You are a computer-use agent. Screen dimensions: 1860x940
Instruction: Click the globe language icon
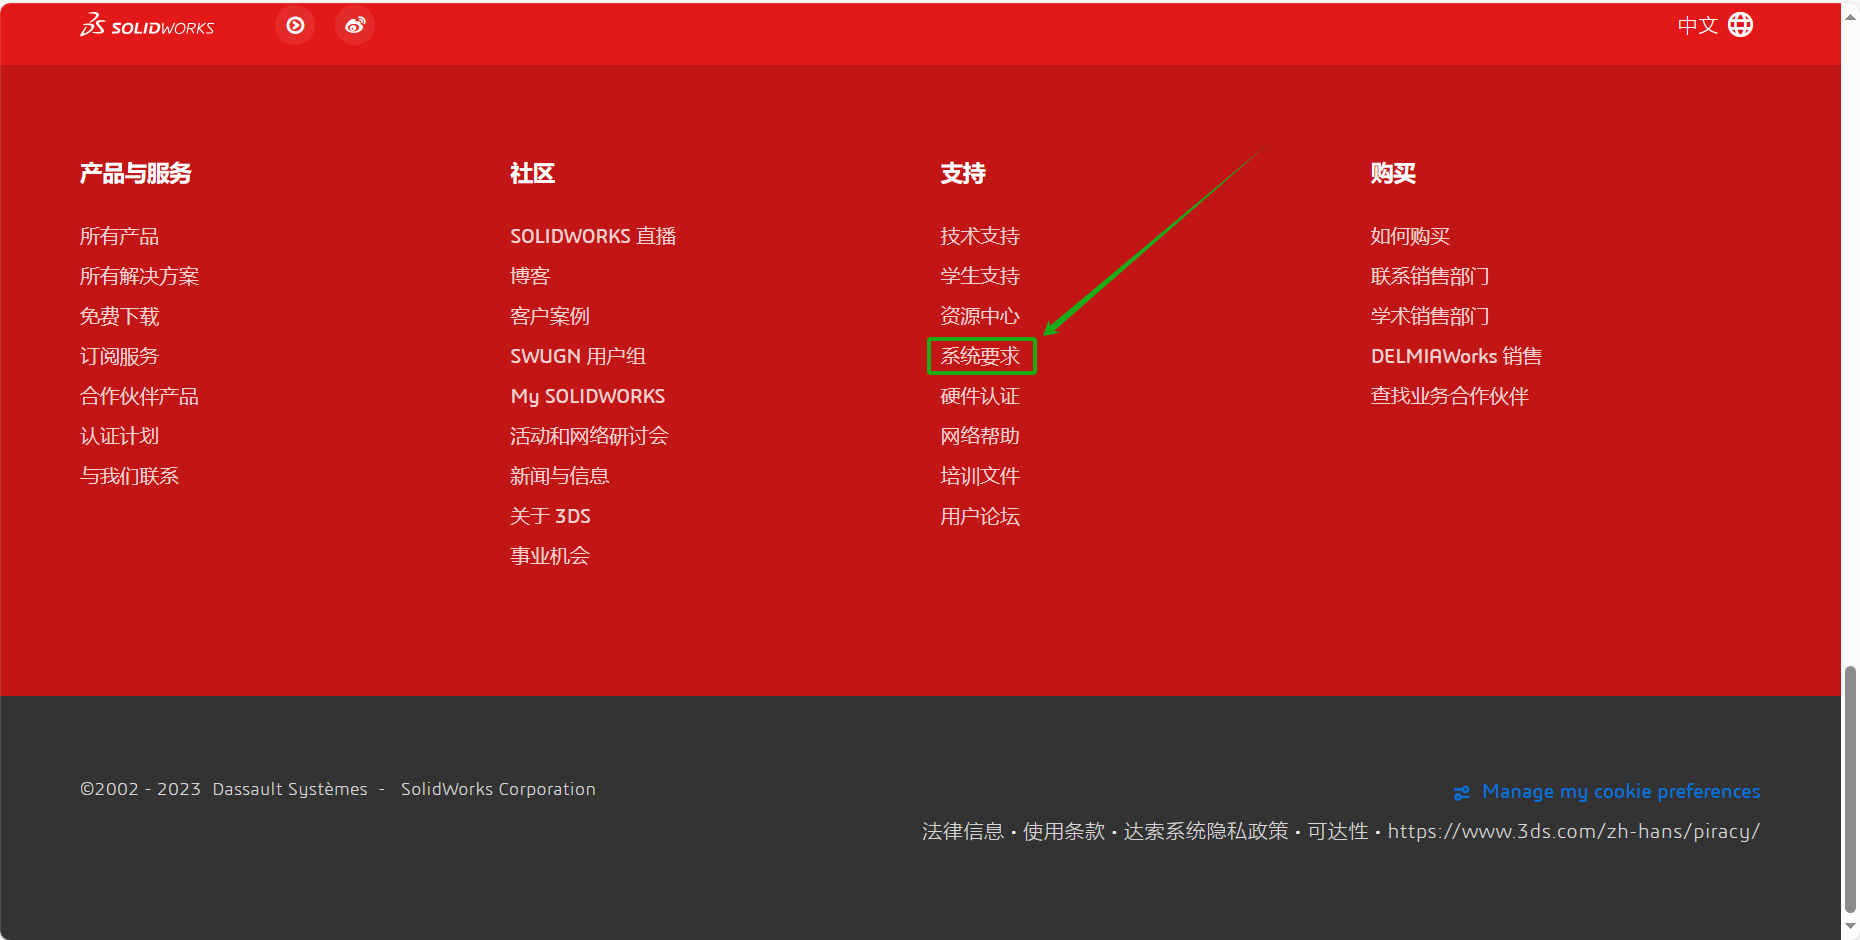(1740, 25)
